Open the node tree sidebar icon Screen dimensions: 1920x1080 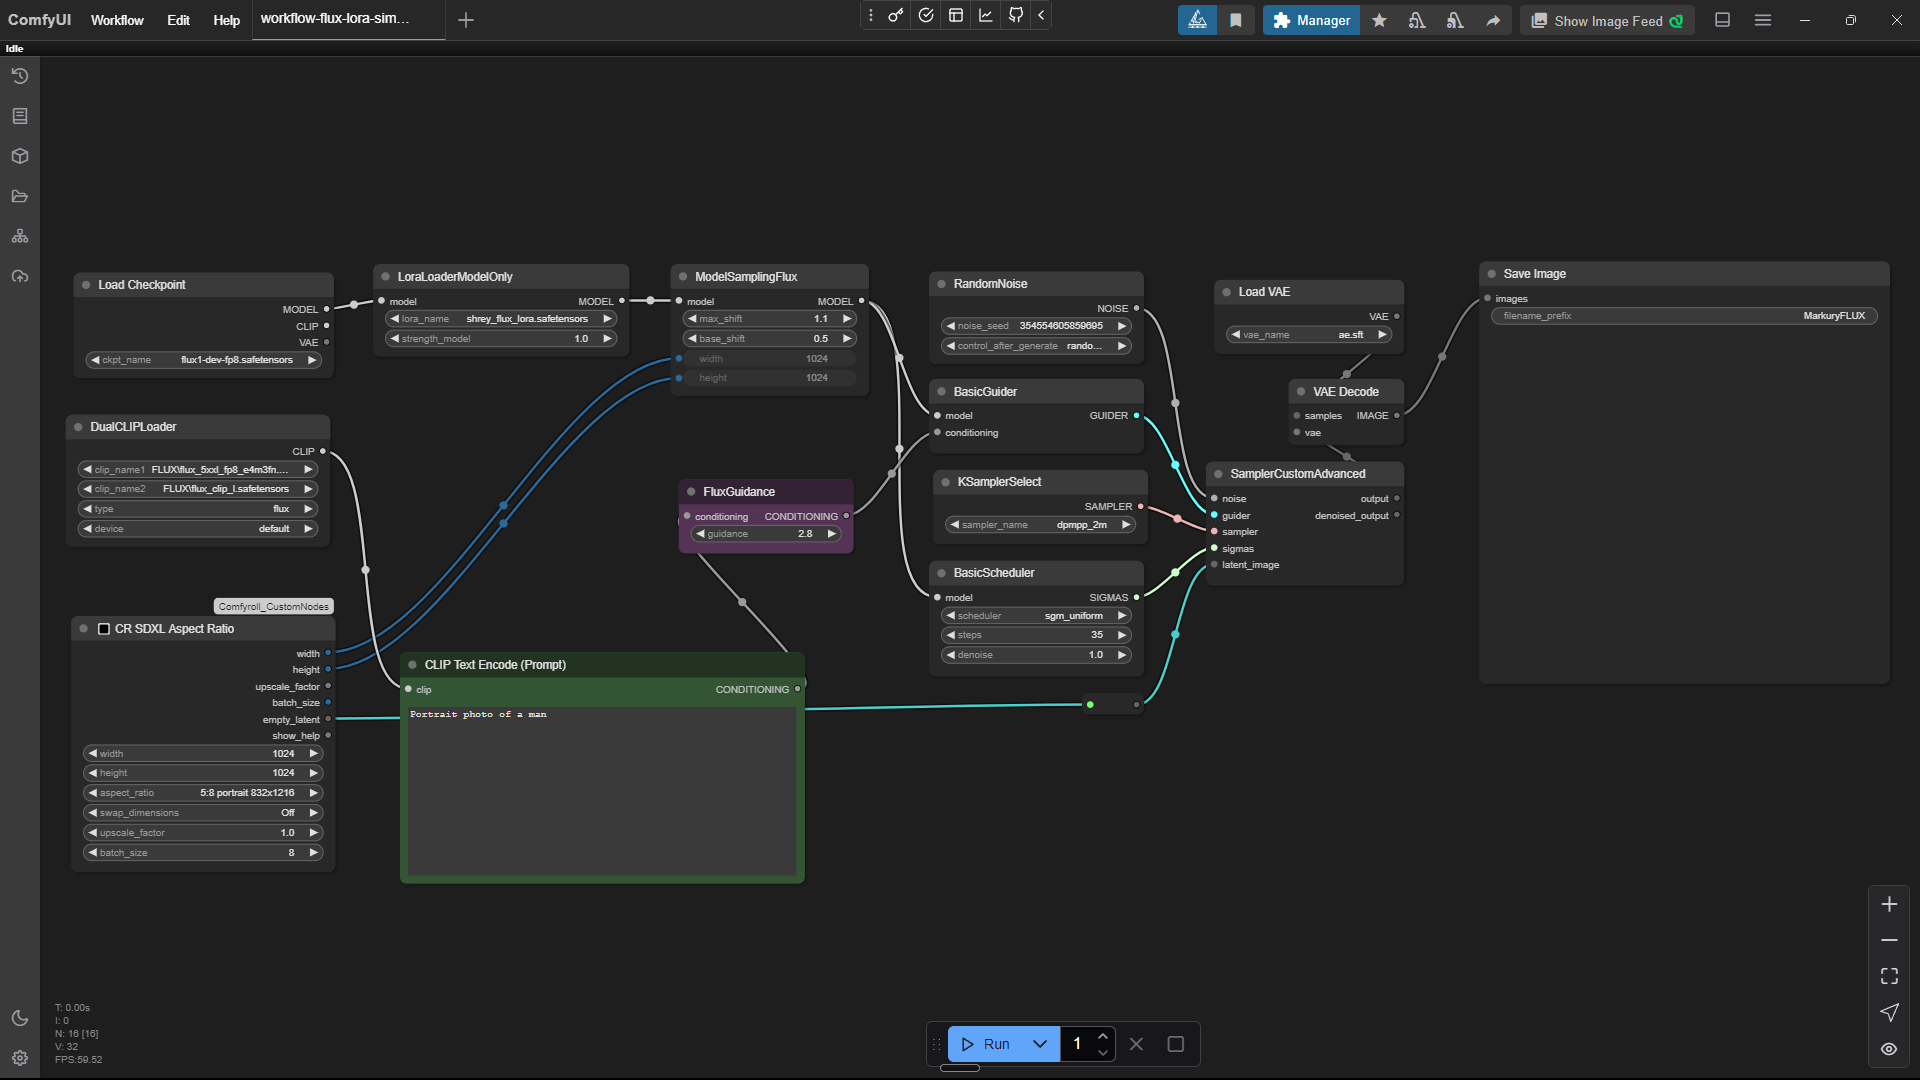20,236
